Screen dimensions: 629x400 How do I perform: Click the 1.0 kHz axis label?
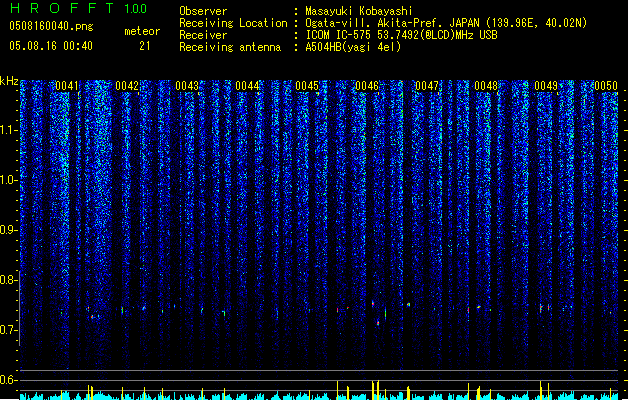point(9,180)
